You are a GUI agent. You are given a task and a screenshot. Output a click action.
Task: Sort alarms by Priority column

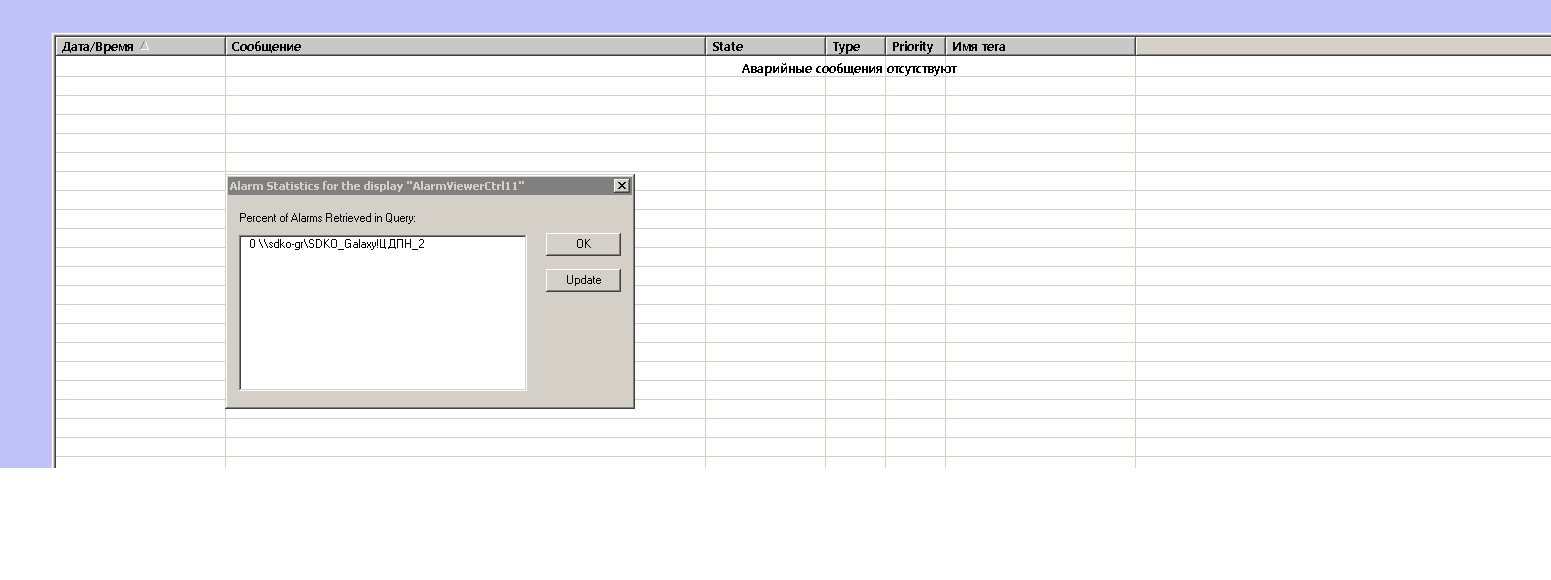(x=914, y=46)
